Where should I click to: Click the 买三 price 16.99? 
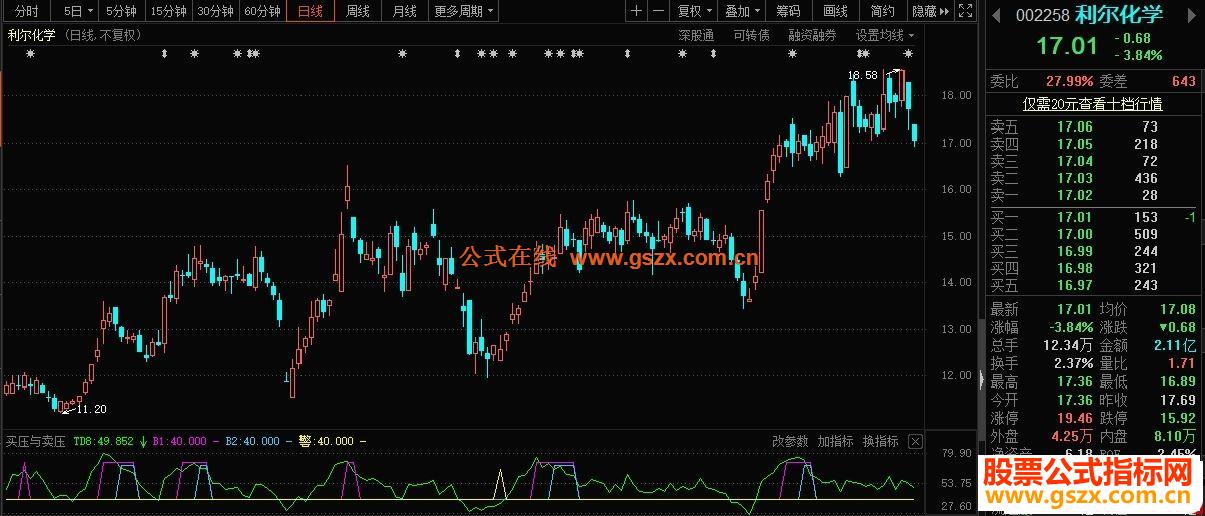pos(1075,251)
